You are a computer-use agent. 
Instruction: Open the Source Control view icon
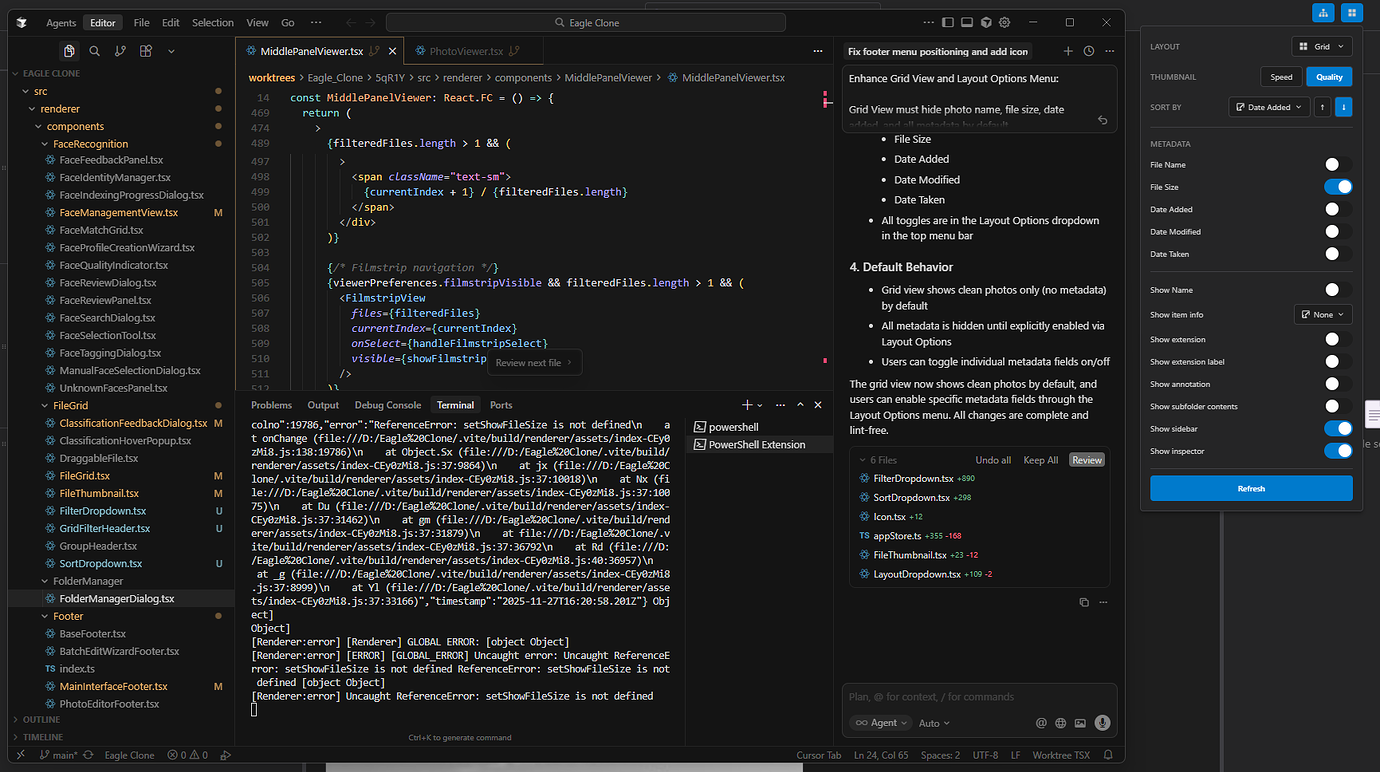[x=120, y=51]
